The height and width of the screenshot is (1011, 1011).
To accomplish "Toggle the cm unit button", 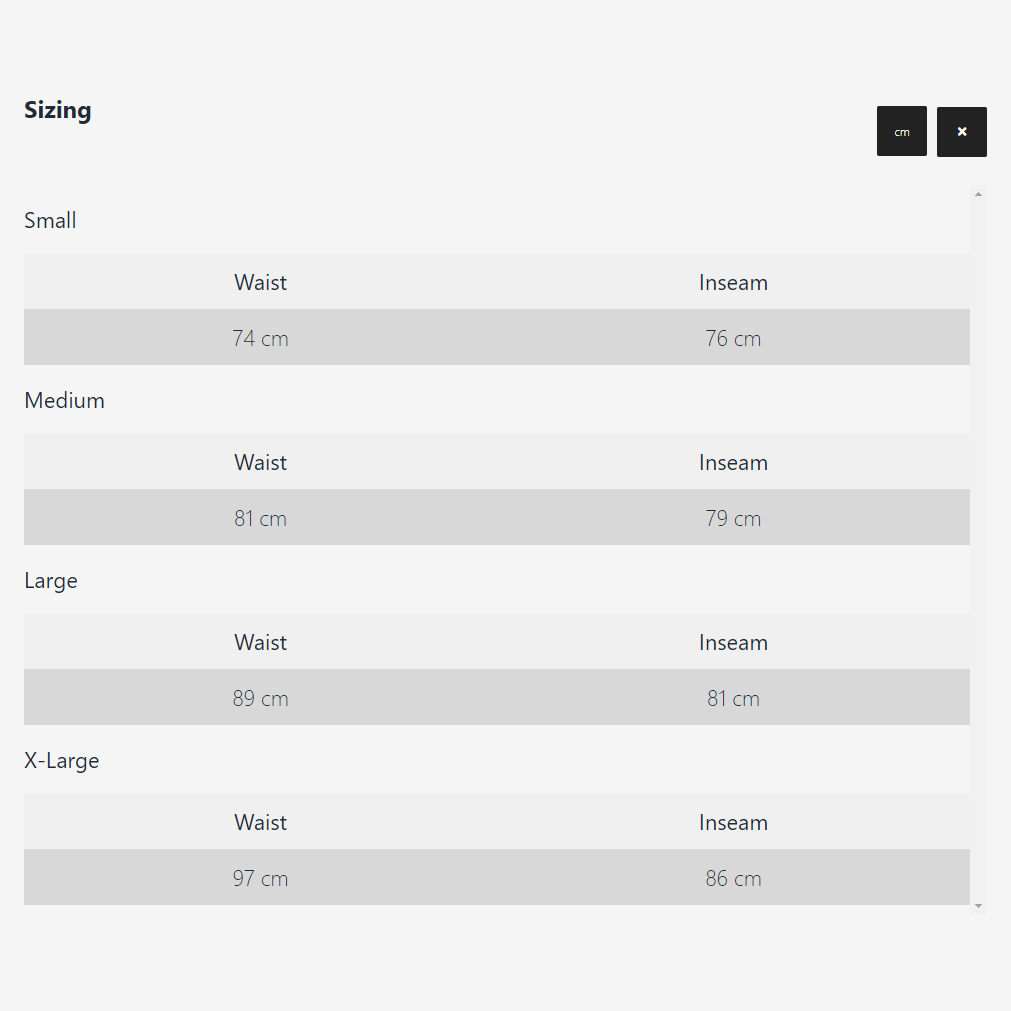I will coord(901,132).
